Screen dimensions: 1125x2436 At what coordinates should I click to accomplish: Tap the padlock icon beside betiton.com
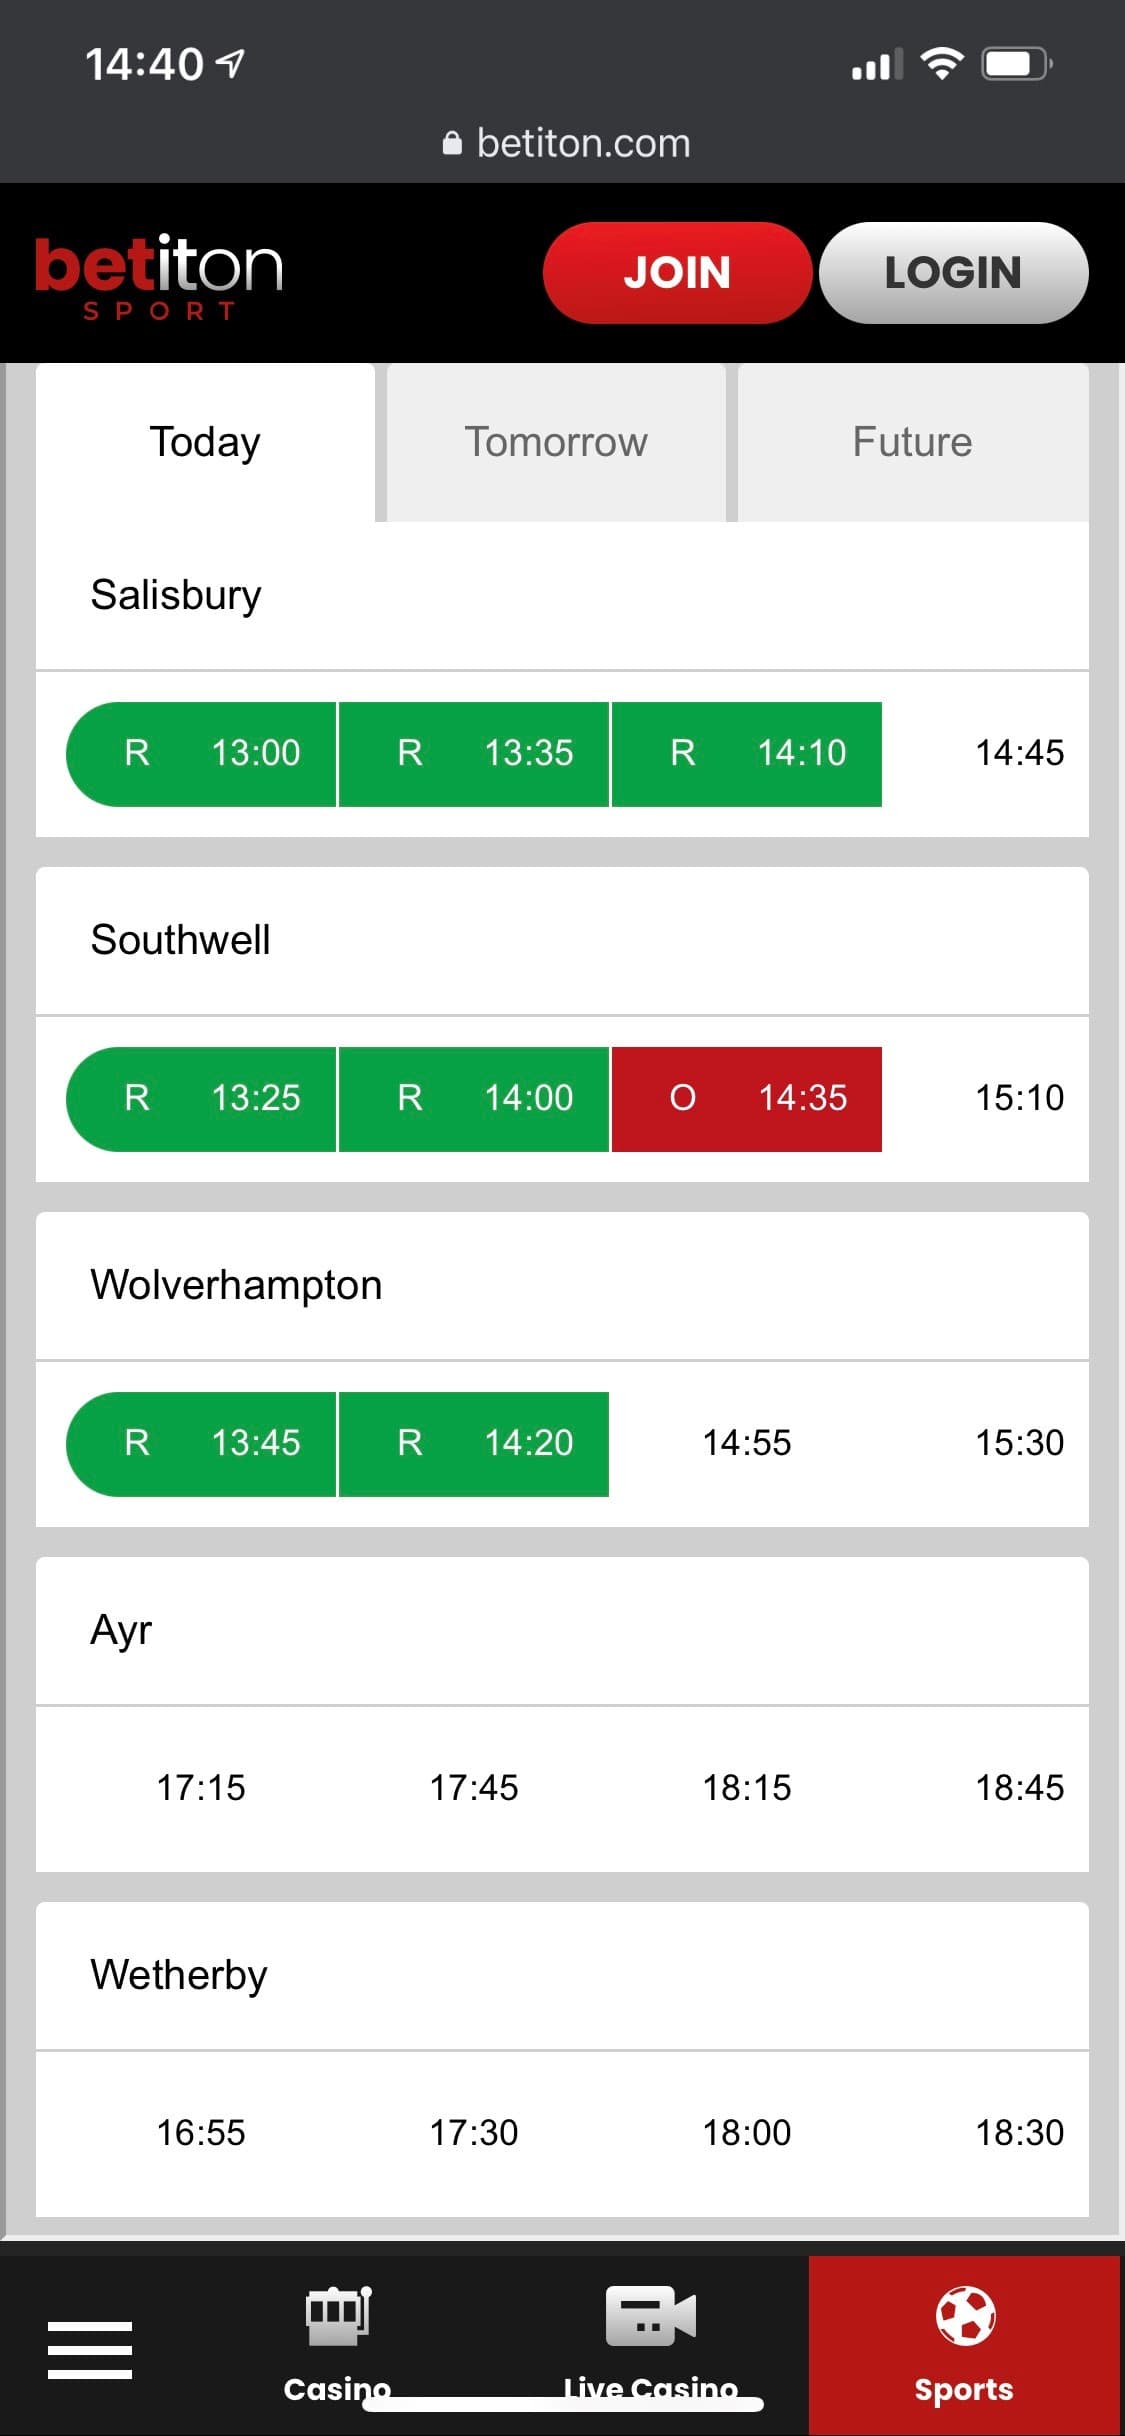tap(452, 144)
